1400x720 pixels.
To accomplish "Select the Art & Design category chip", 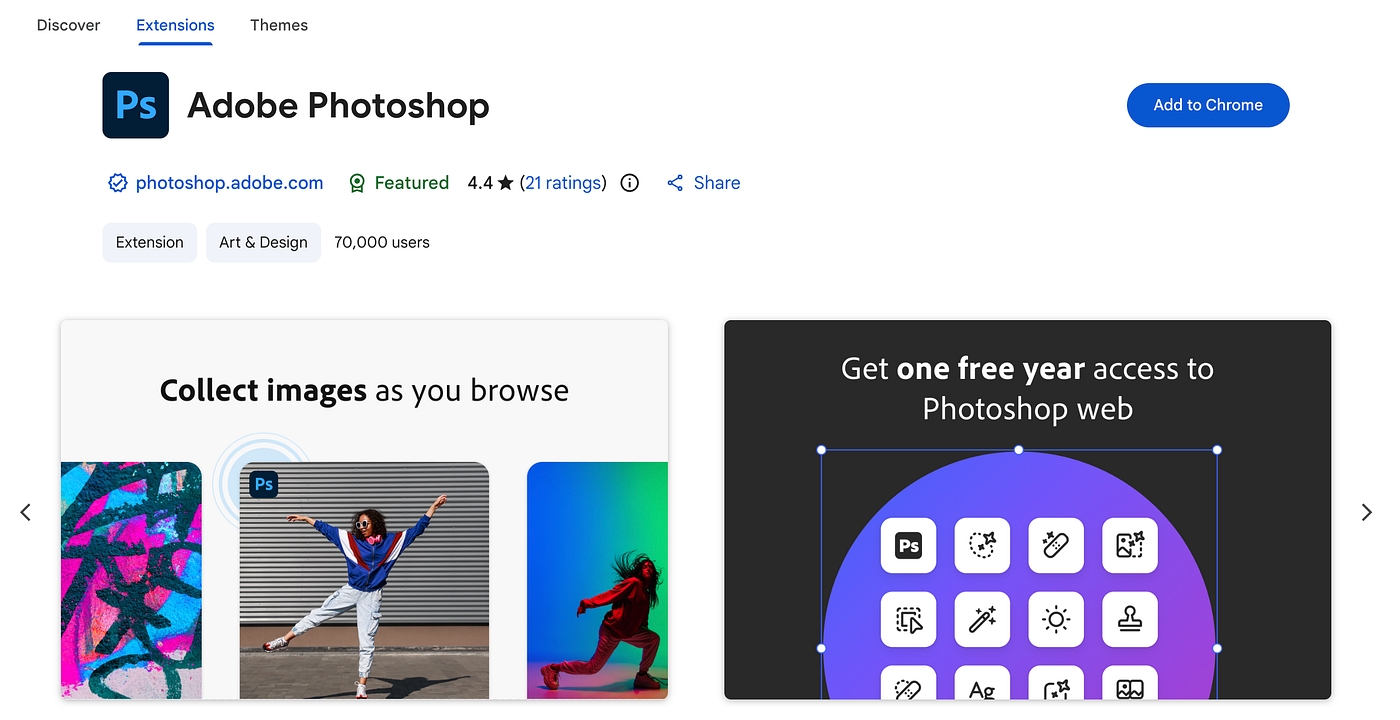I will [263, 242].
